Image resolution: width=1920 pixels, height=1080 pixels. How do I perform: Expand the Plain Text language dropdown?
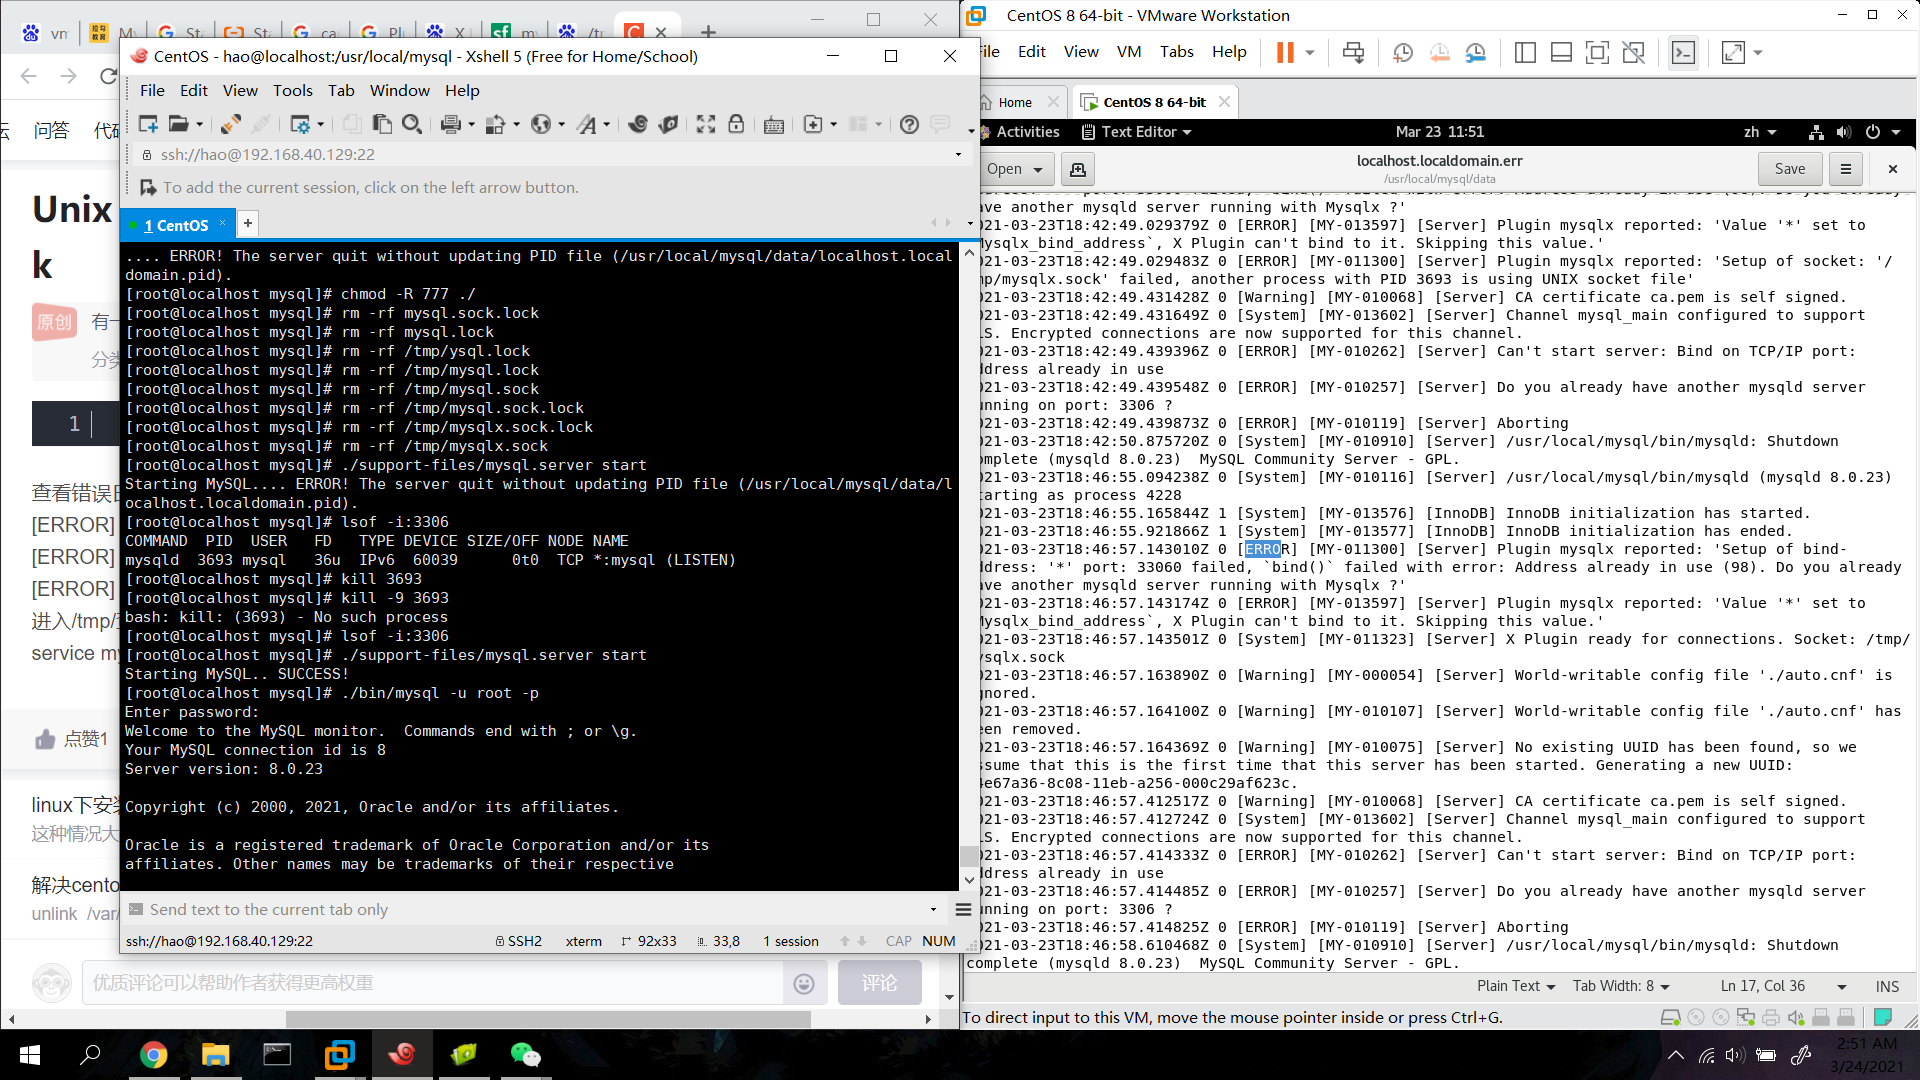pyautogui.click(x=1516, y=986)
